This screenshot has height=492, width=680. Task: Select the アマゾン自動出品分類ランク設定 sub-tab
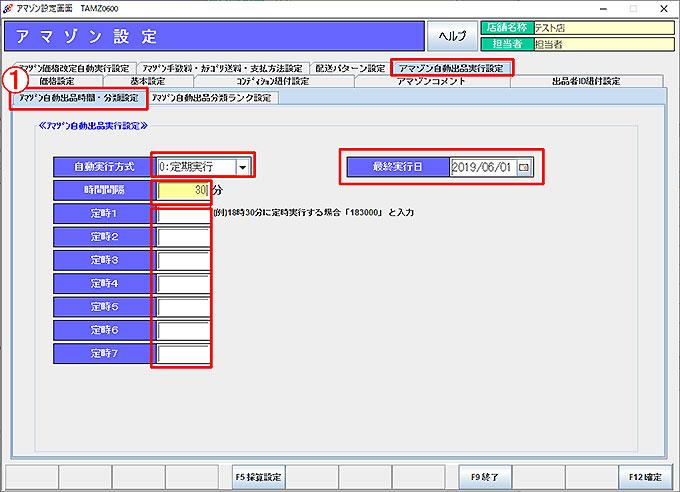point(212,98)
